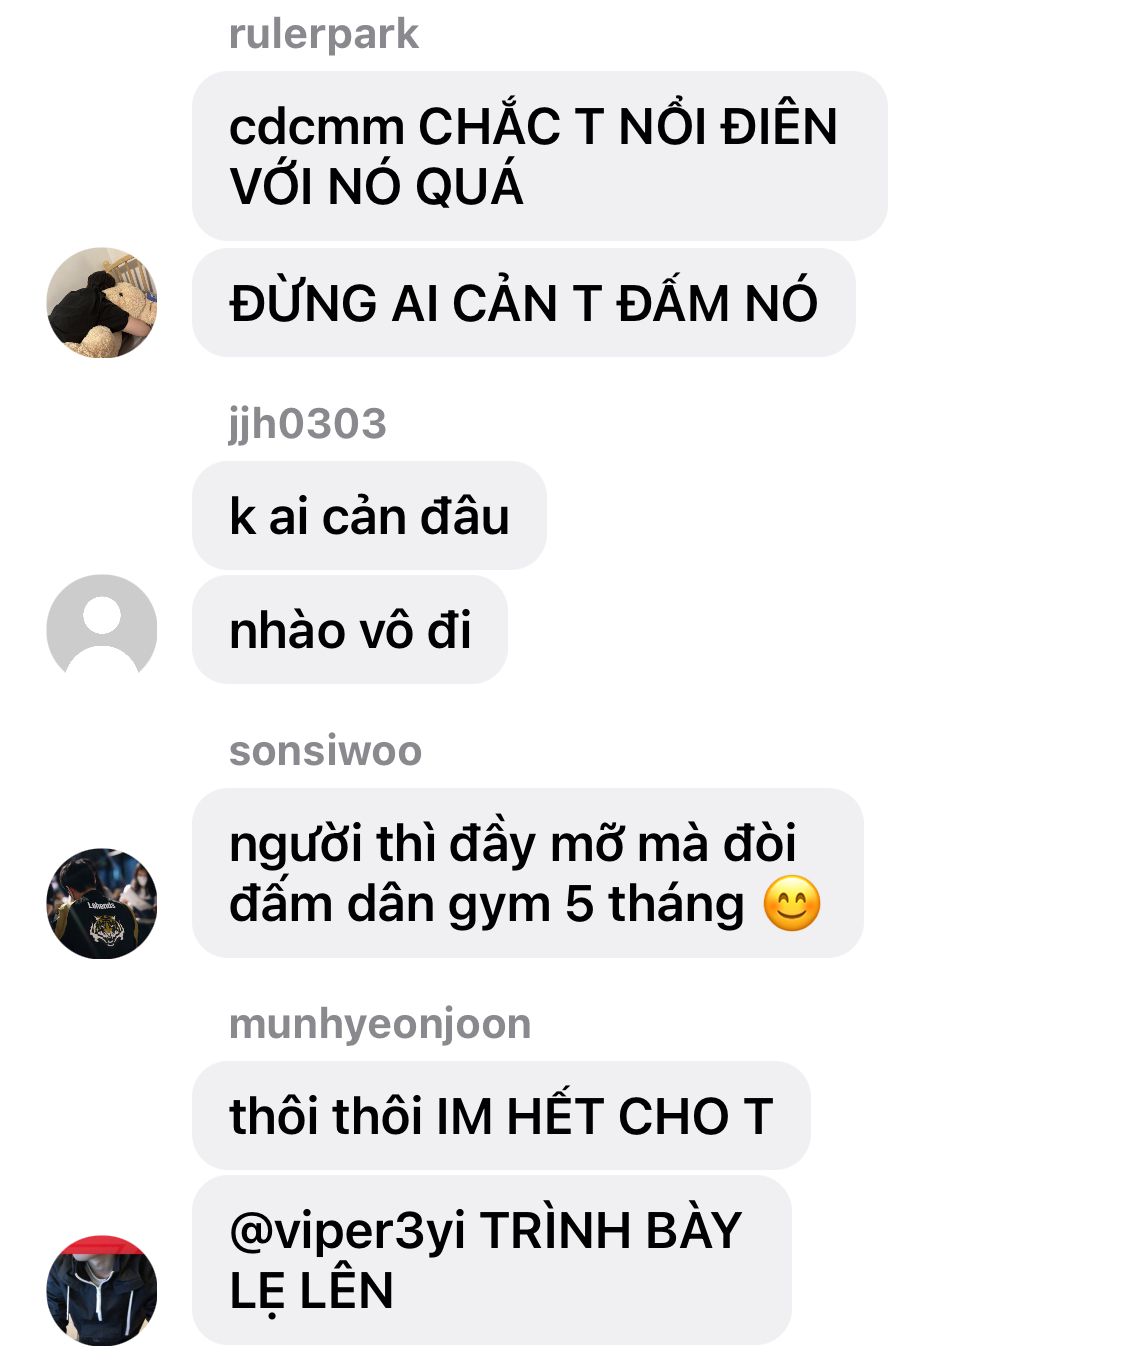
Task: Follow the @viper3yi mention
Action: [x=347, y=1231]
